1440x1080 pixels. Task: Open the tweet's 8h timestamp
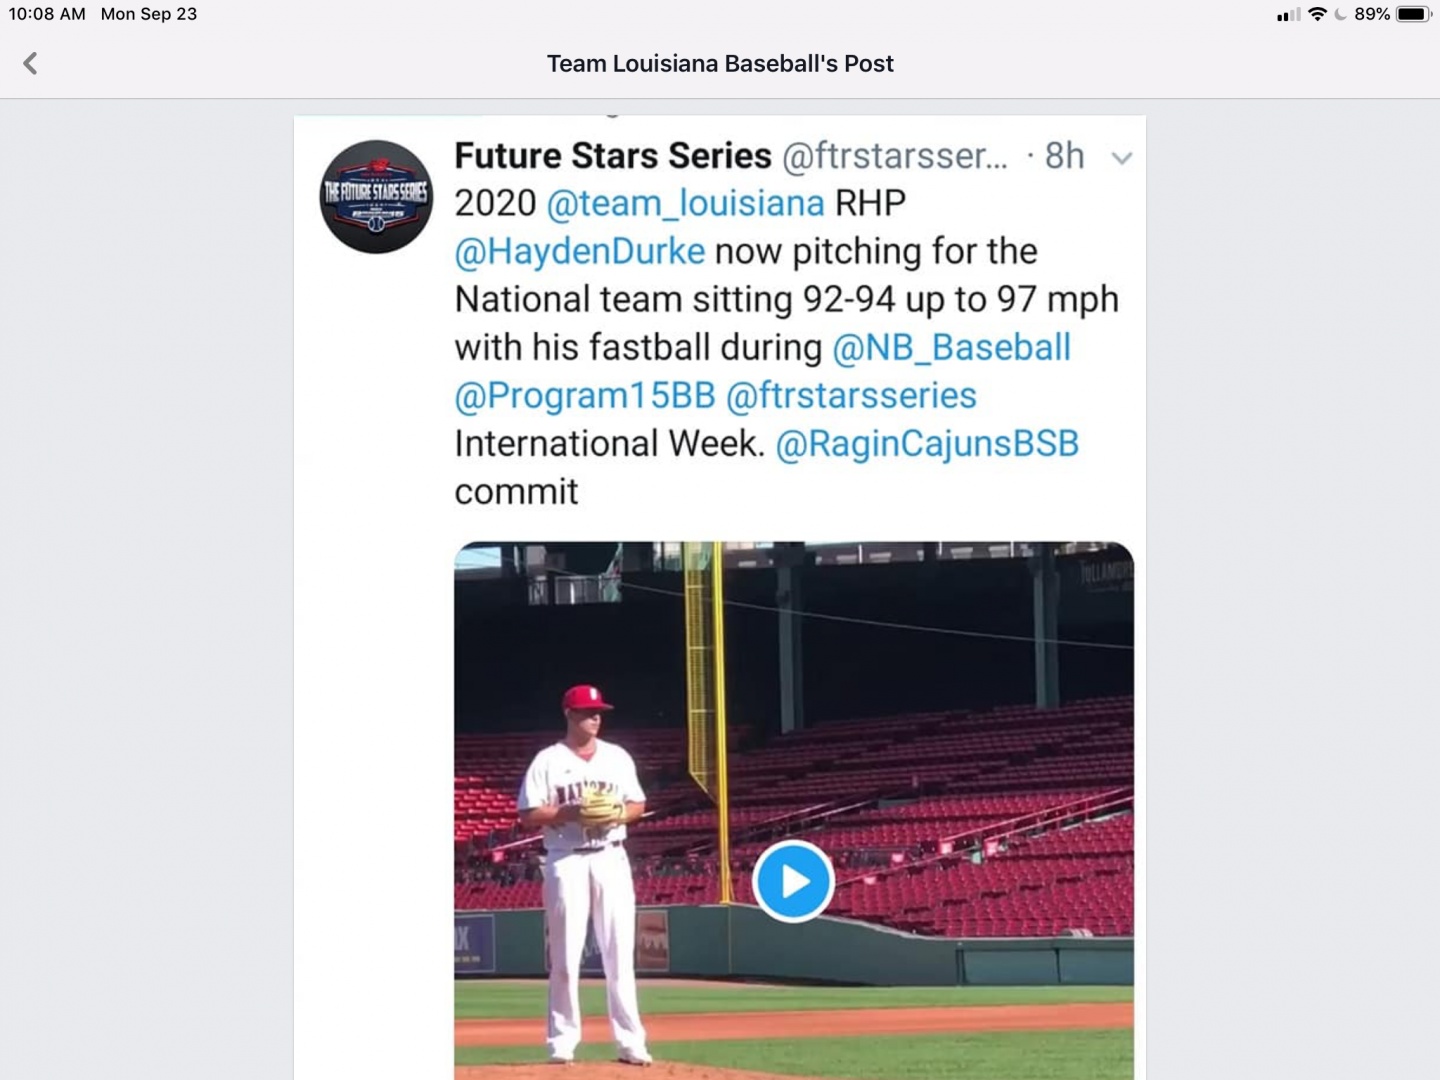click(1064, 156)
